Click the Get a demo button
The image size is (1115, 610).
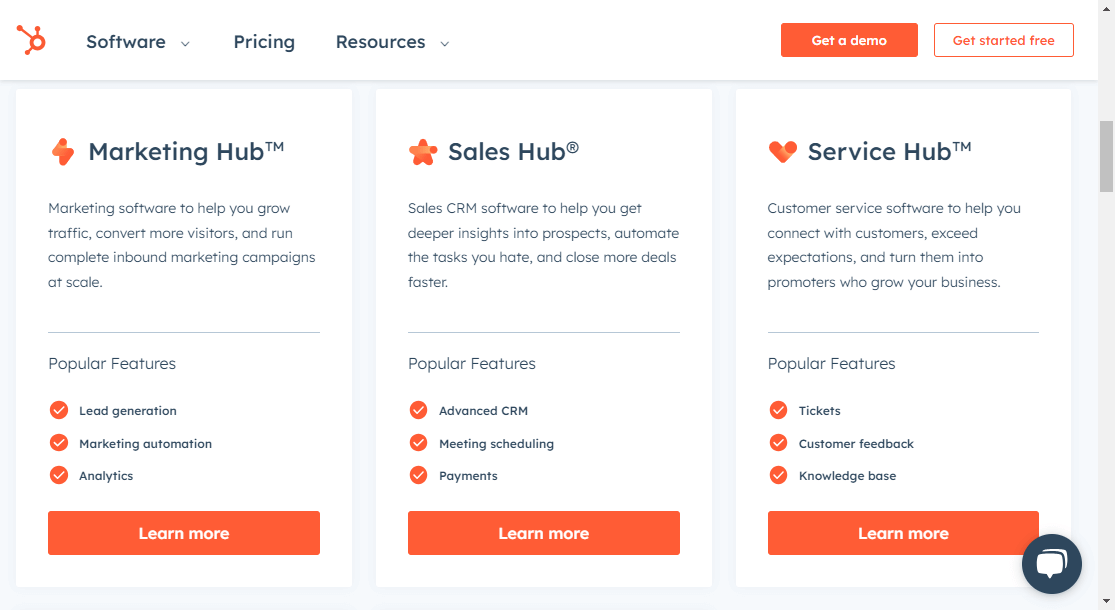coord(849,40)
